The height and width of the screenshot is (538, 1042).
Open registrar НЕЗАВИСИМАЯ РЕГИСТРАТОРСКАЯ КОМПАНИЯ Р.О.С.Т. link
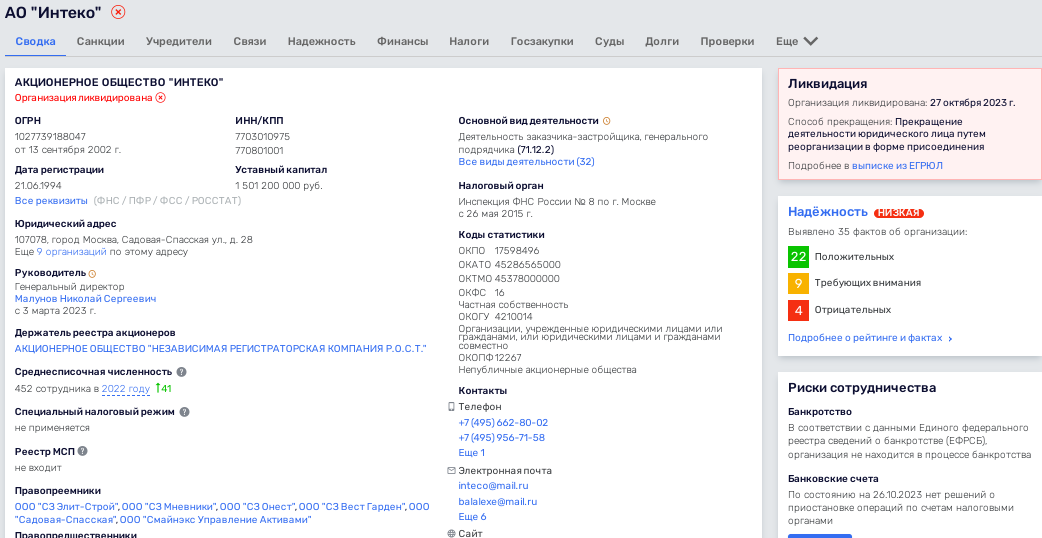221,349
